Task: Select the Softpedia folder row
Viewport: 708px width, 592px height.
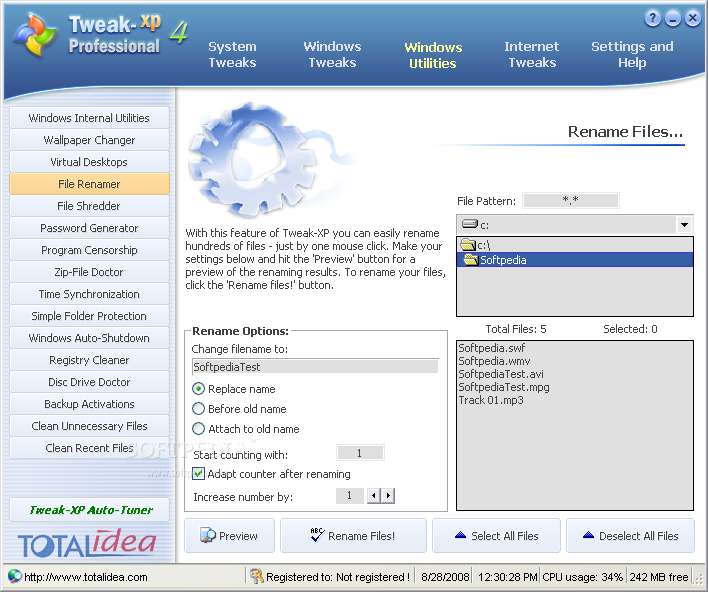Action: tap(575, 260)
